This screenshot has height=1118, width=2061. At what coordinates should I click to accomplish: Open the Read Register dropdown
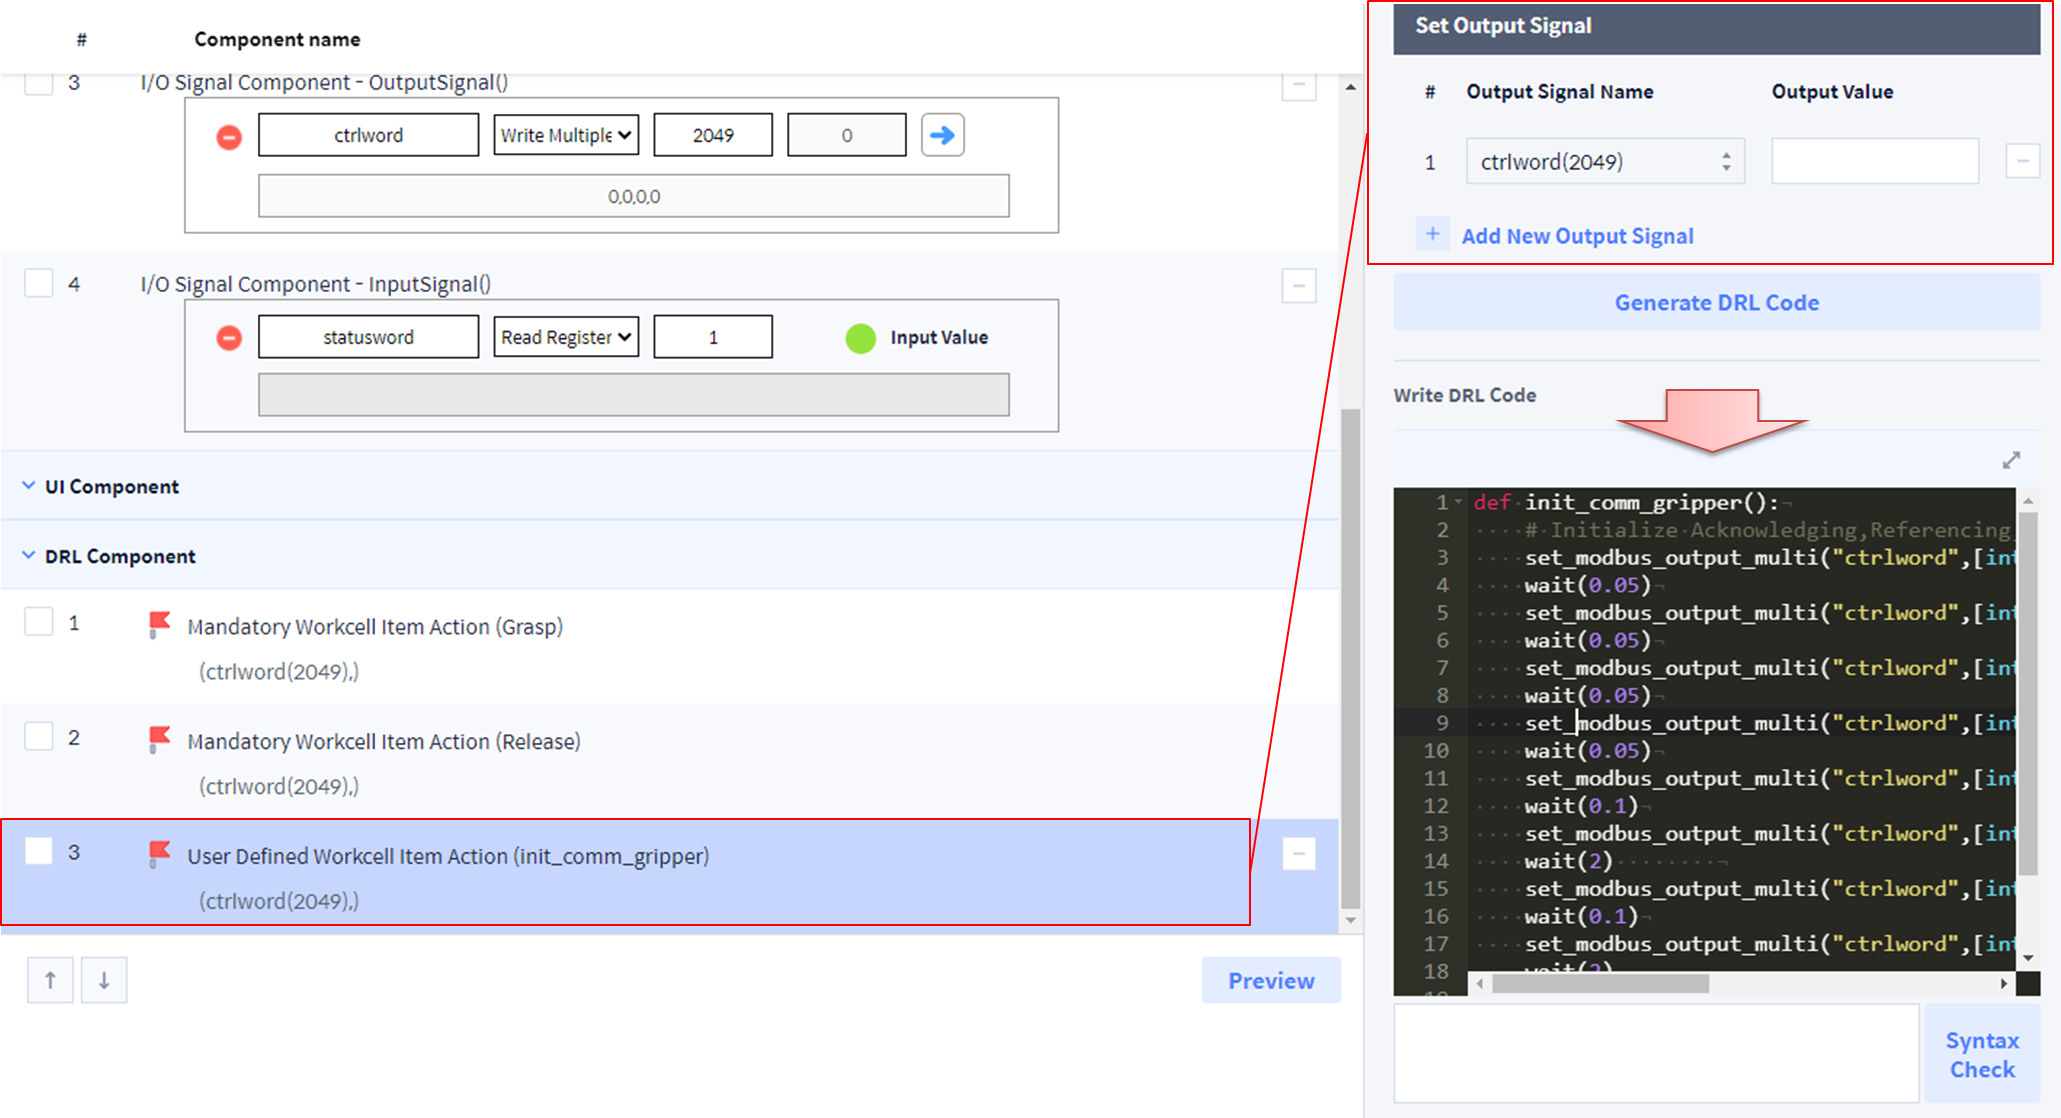tap(566, 337)
